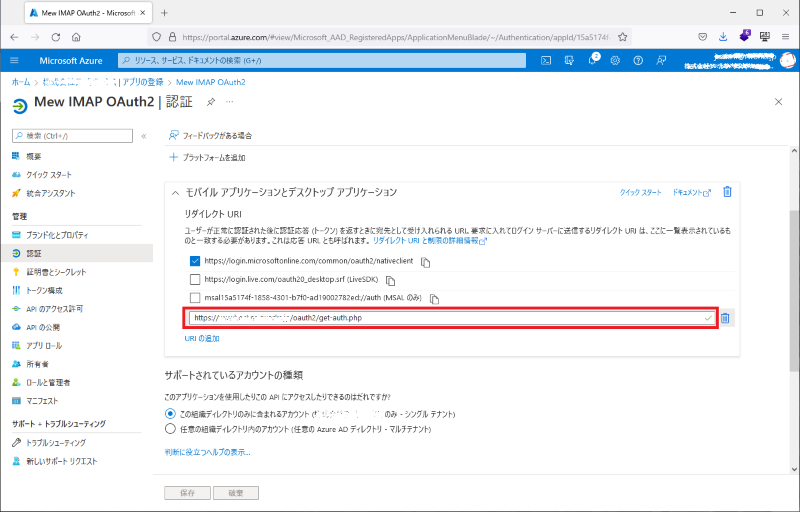Open the Azure portal hamburger menu

coord(14,60)
